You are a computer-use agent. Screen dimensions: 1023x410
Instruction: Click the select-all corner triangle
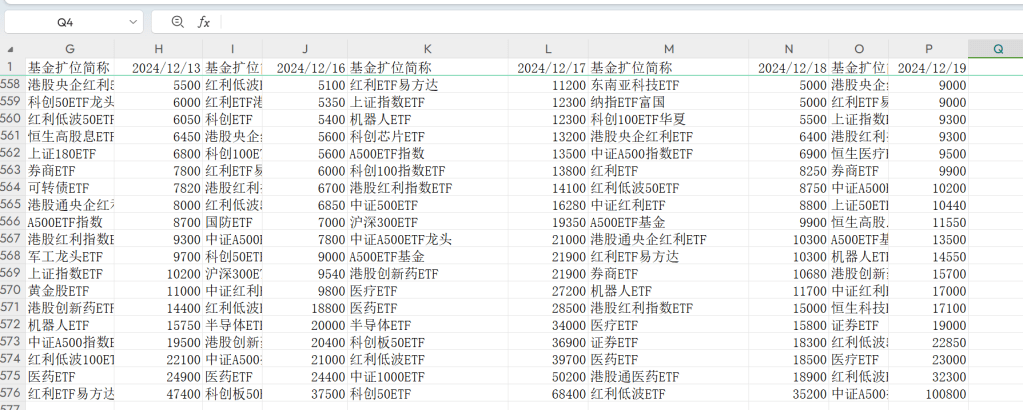pos(11,49)
